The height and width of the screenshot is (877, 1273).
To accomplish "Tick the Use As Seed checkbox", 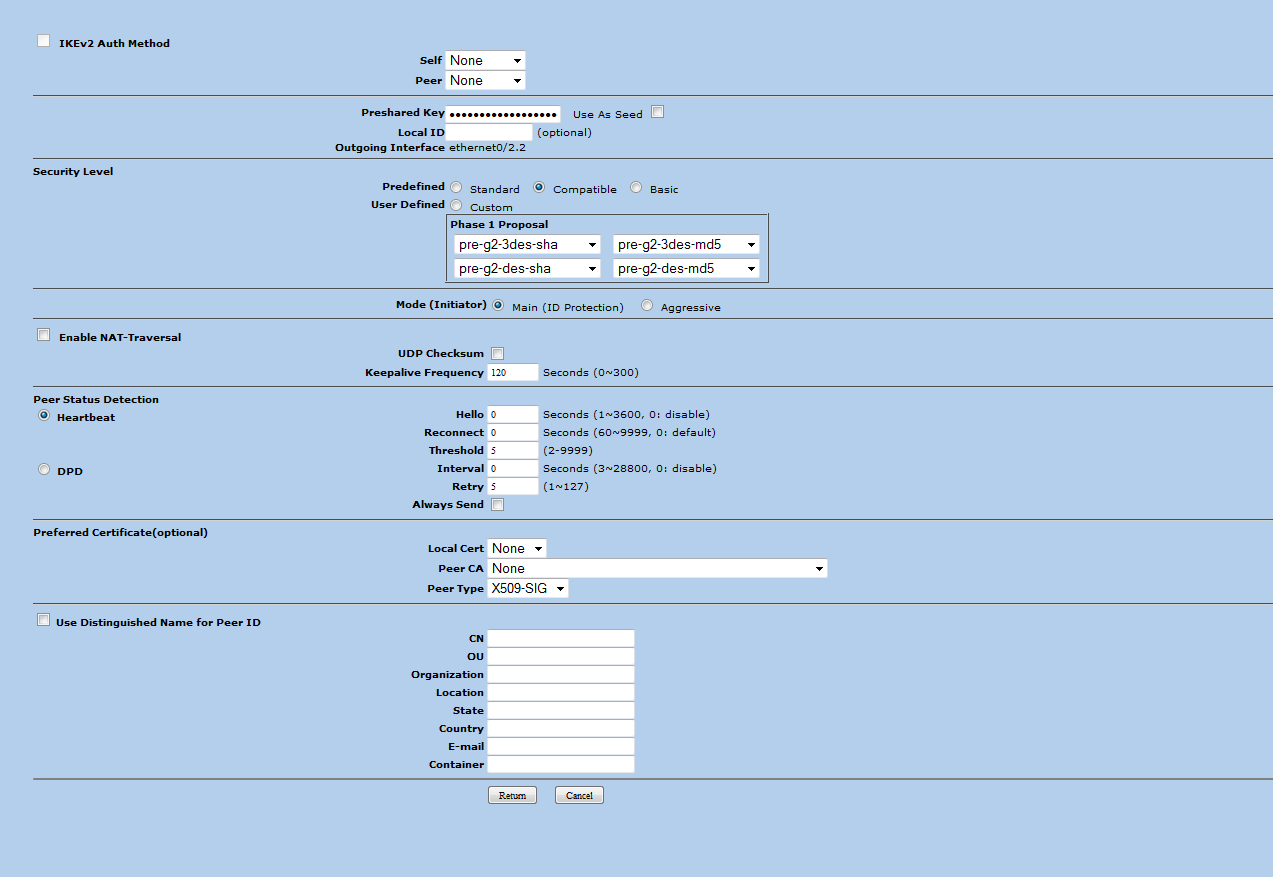I will pyautogui.click(x=657, y=112).
